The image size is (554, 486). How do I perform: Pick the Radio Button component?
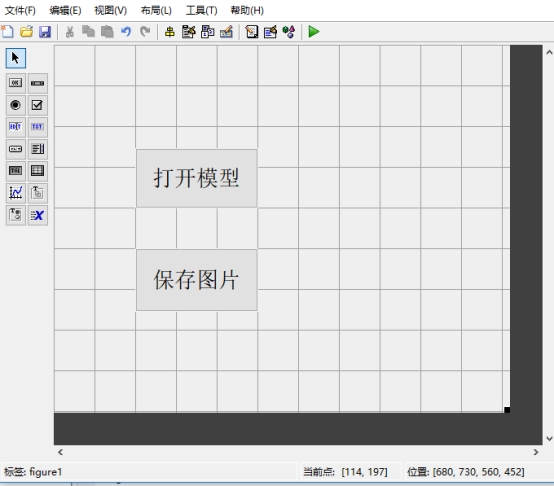pyautogui.click(x=16, y=105)
